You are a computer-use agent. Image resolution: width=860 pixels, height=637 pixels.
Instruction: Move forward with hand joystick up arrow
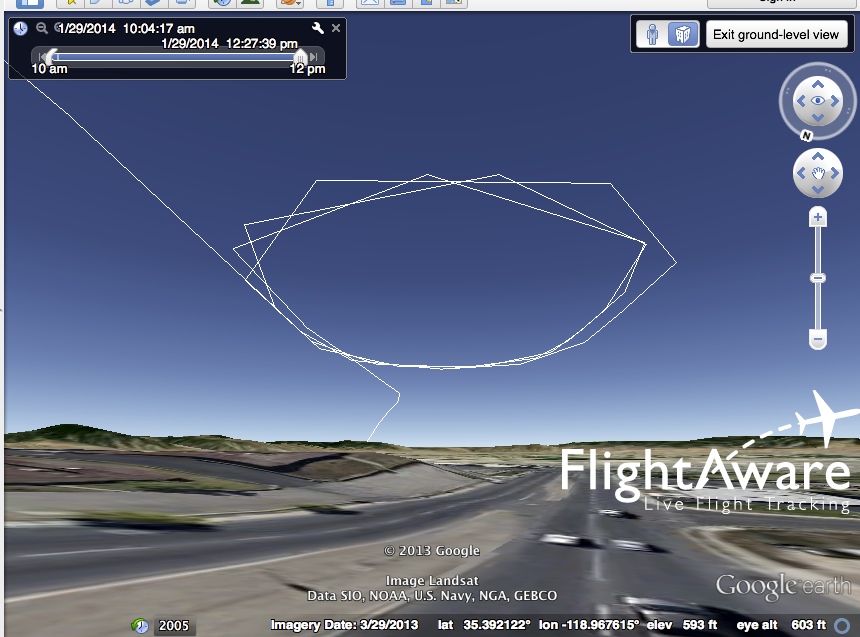(818, 156)
